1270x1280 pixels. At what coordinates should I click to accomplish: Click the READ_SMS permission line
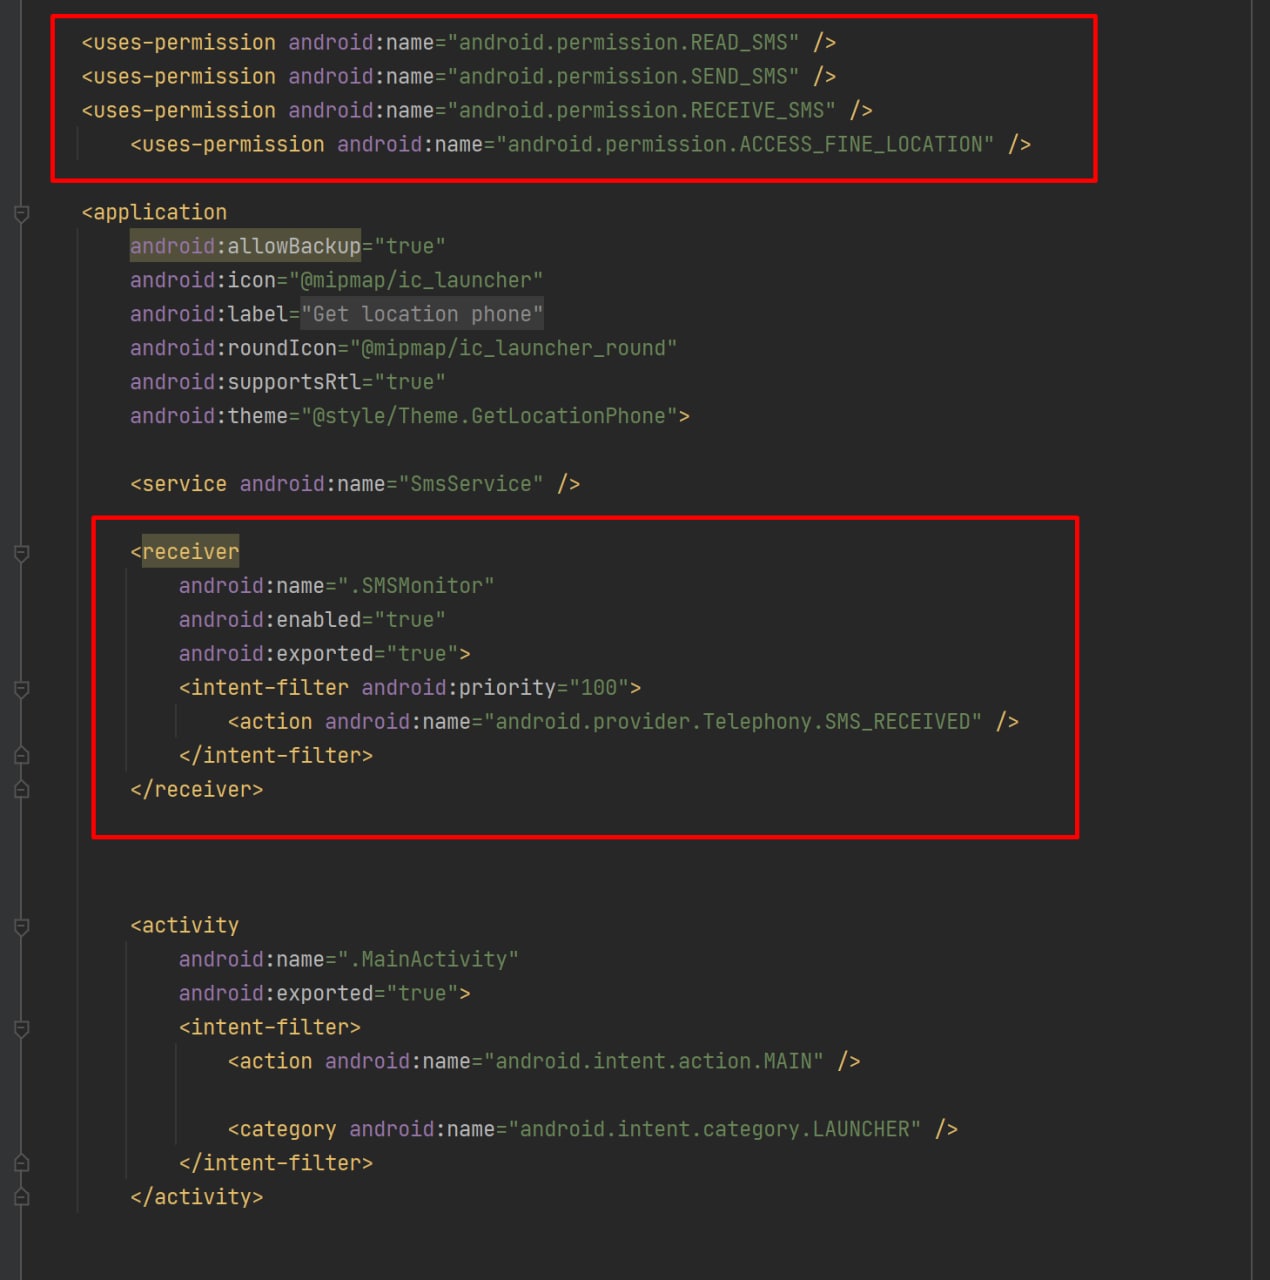(458, 43)
